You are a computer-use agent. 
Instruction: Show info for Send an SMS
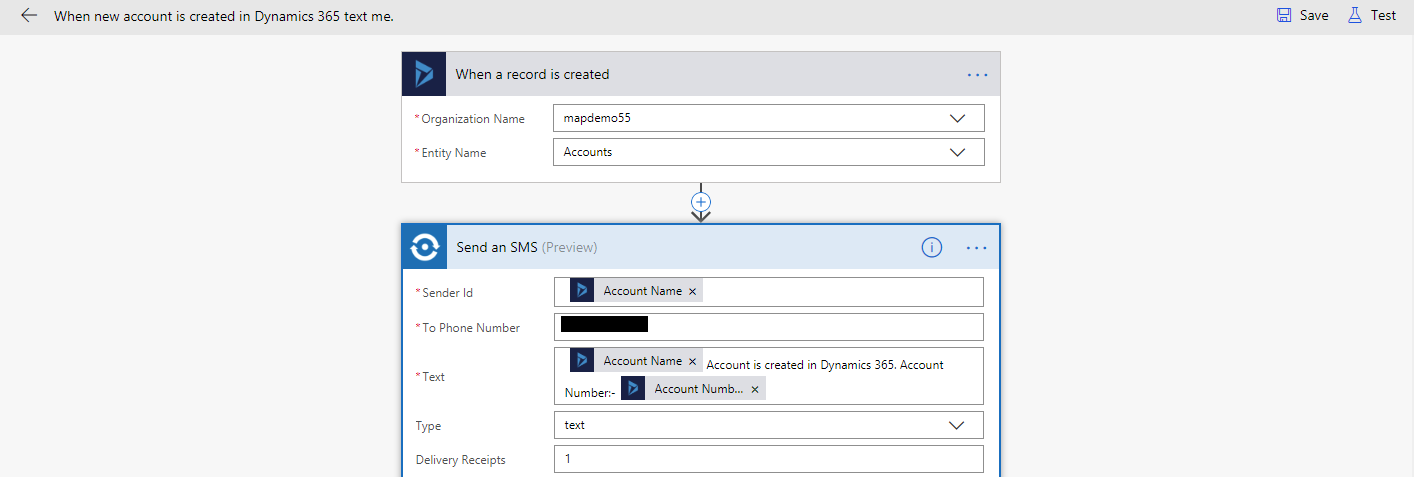(x=932, y=247)
